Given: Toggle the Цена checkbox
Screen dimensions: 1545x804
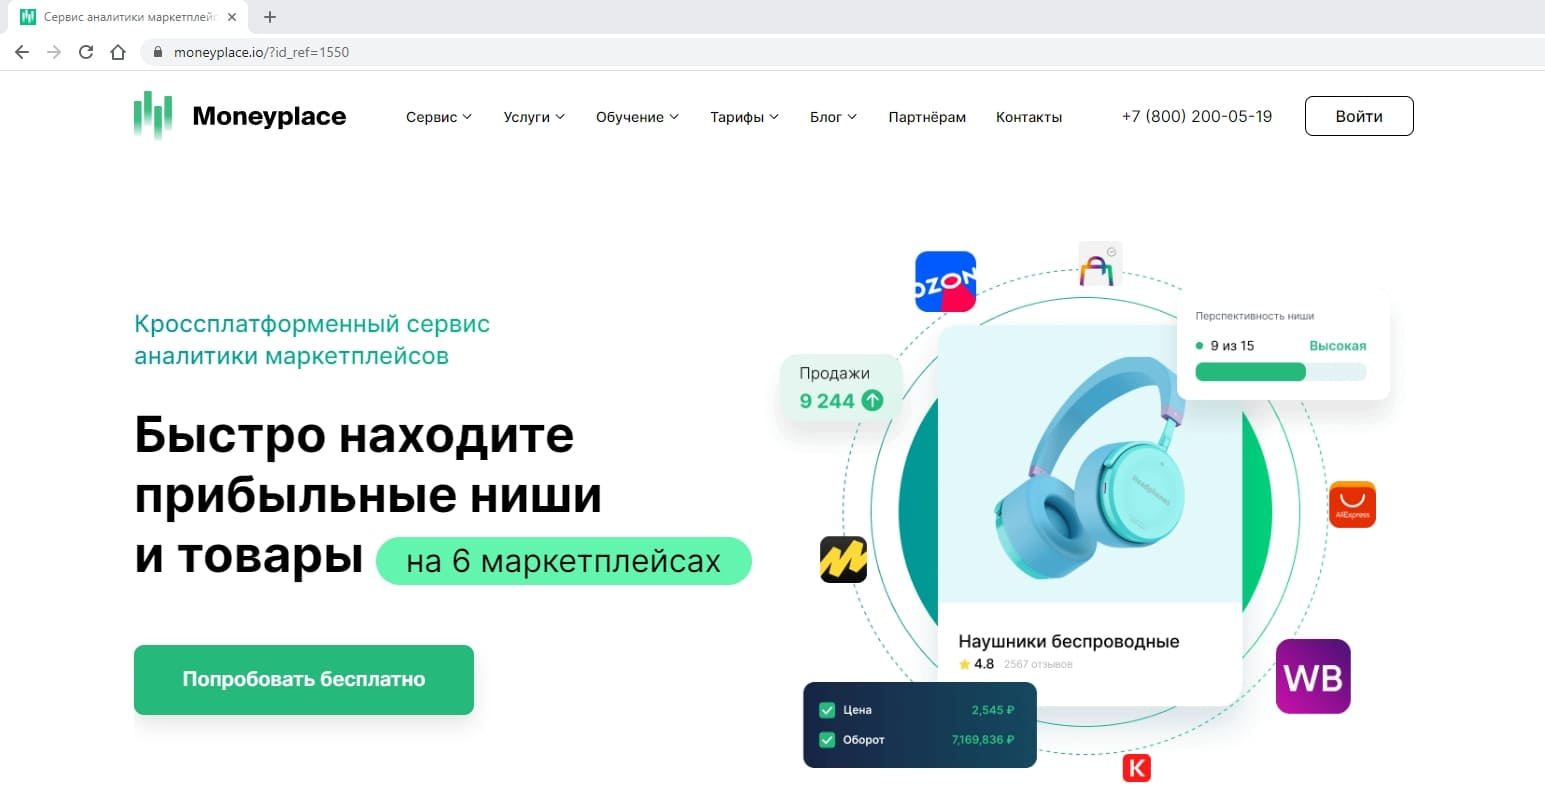Looking at the screenshot, I should [x=827, y=710].
